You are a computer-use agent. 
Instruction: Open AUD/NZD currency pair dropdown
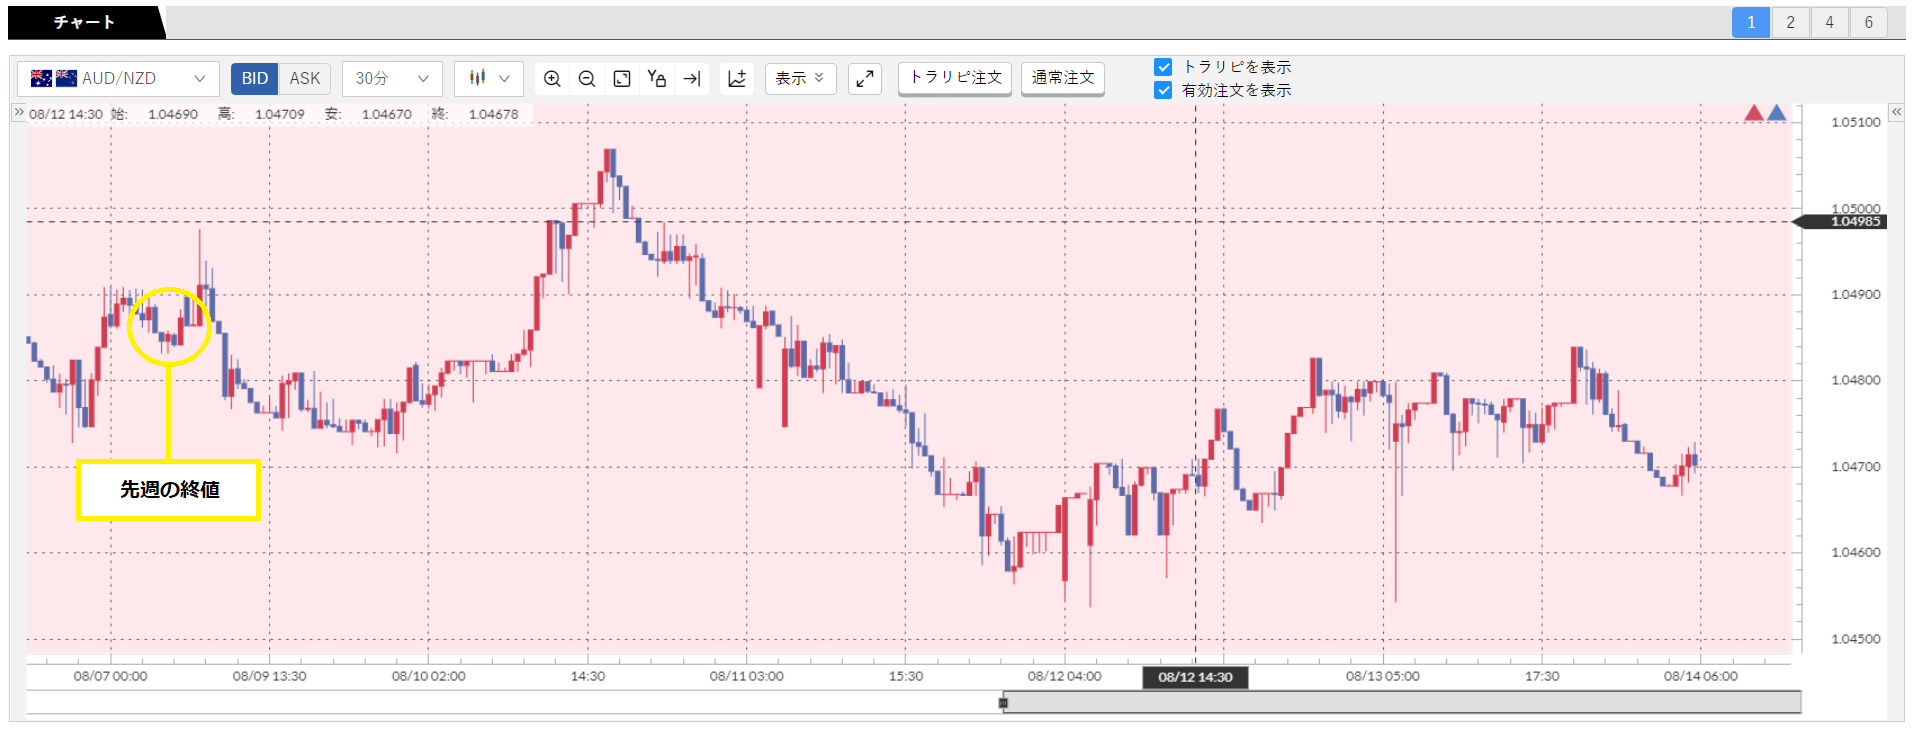click(x=118, y=78)
